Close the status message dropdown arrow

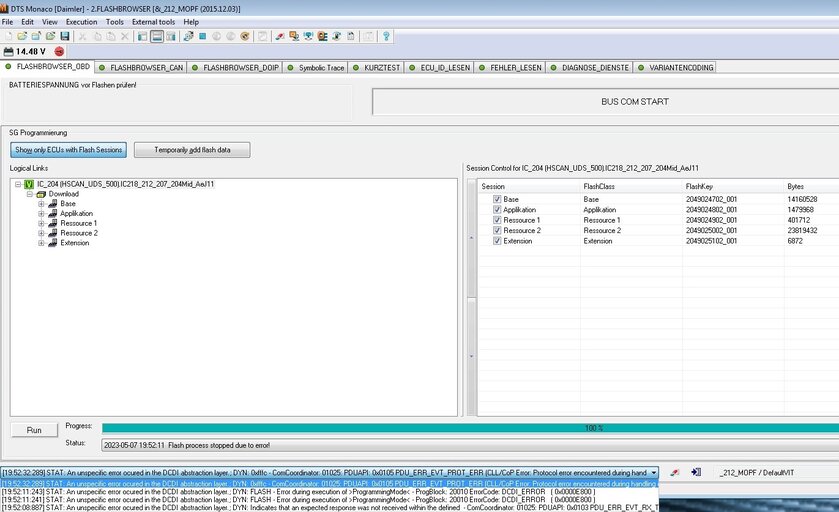pyautogui.click(x=654, y=472)
